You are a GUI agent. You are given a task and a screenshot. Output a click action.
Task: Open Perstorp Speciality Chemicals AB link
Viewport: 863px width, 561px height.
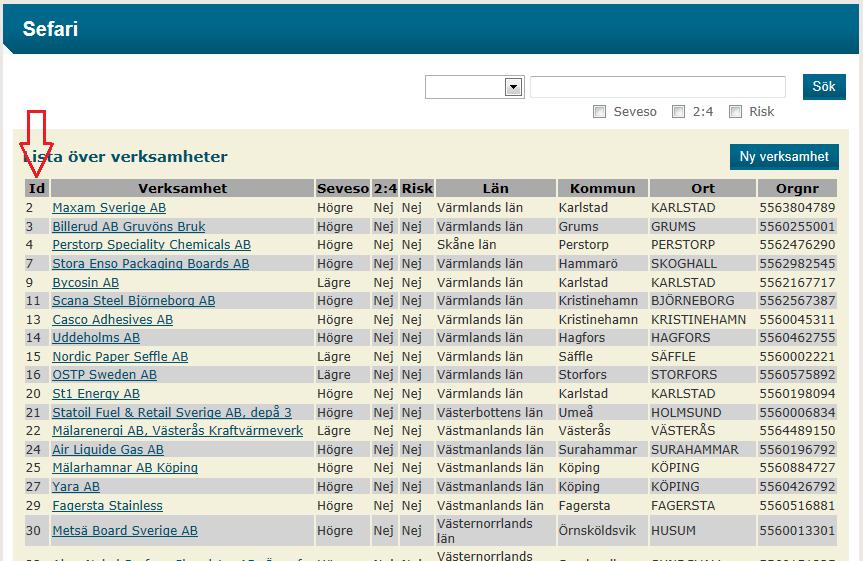pyautogui.click(x=151, y=245)
